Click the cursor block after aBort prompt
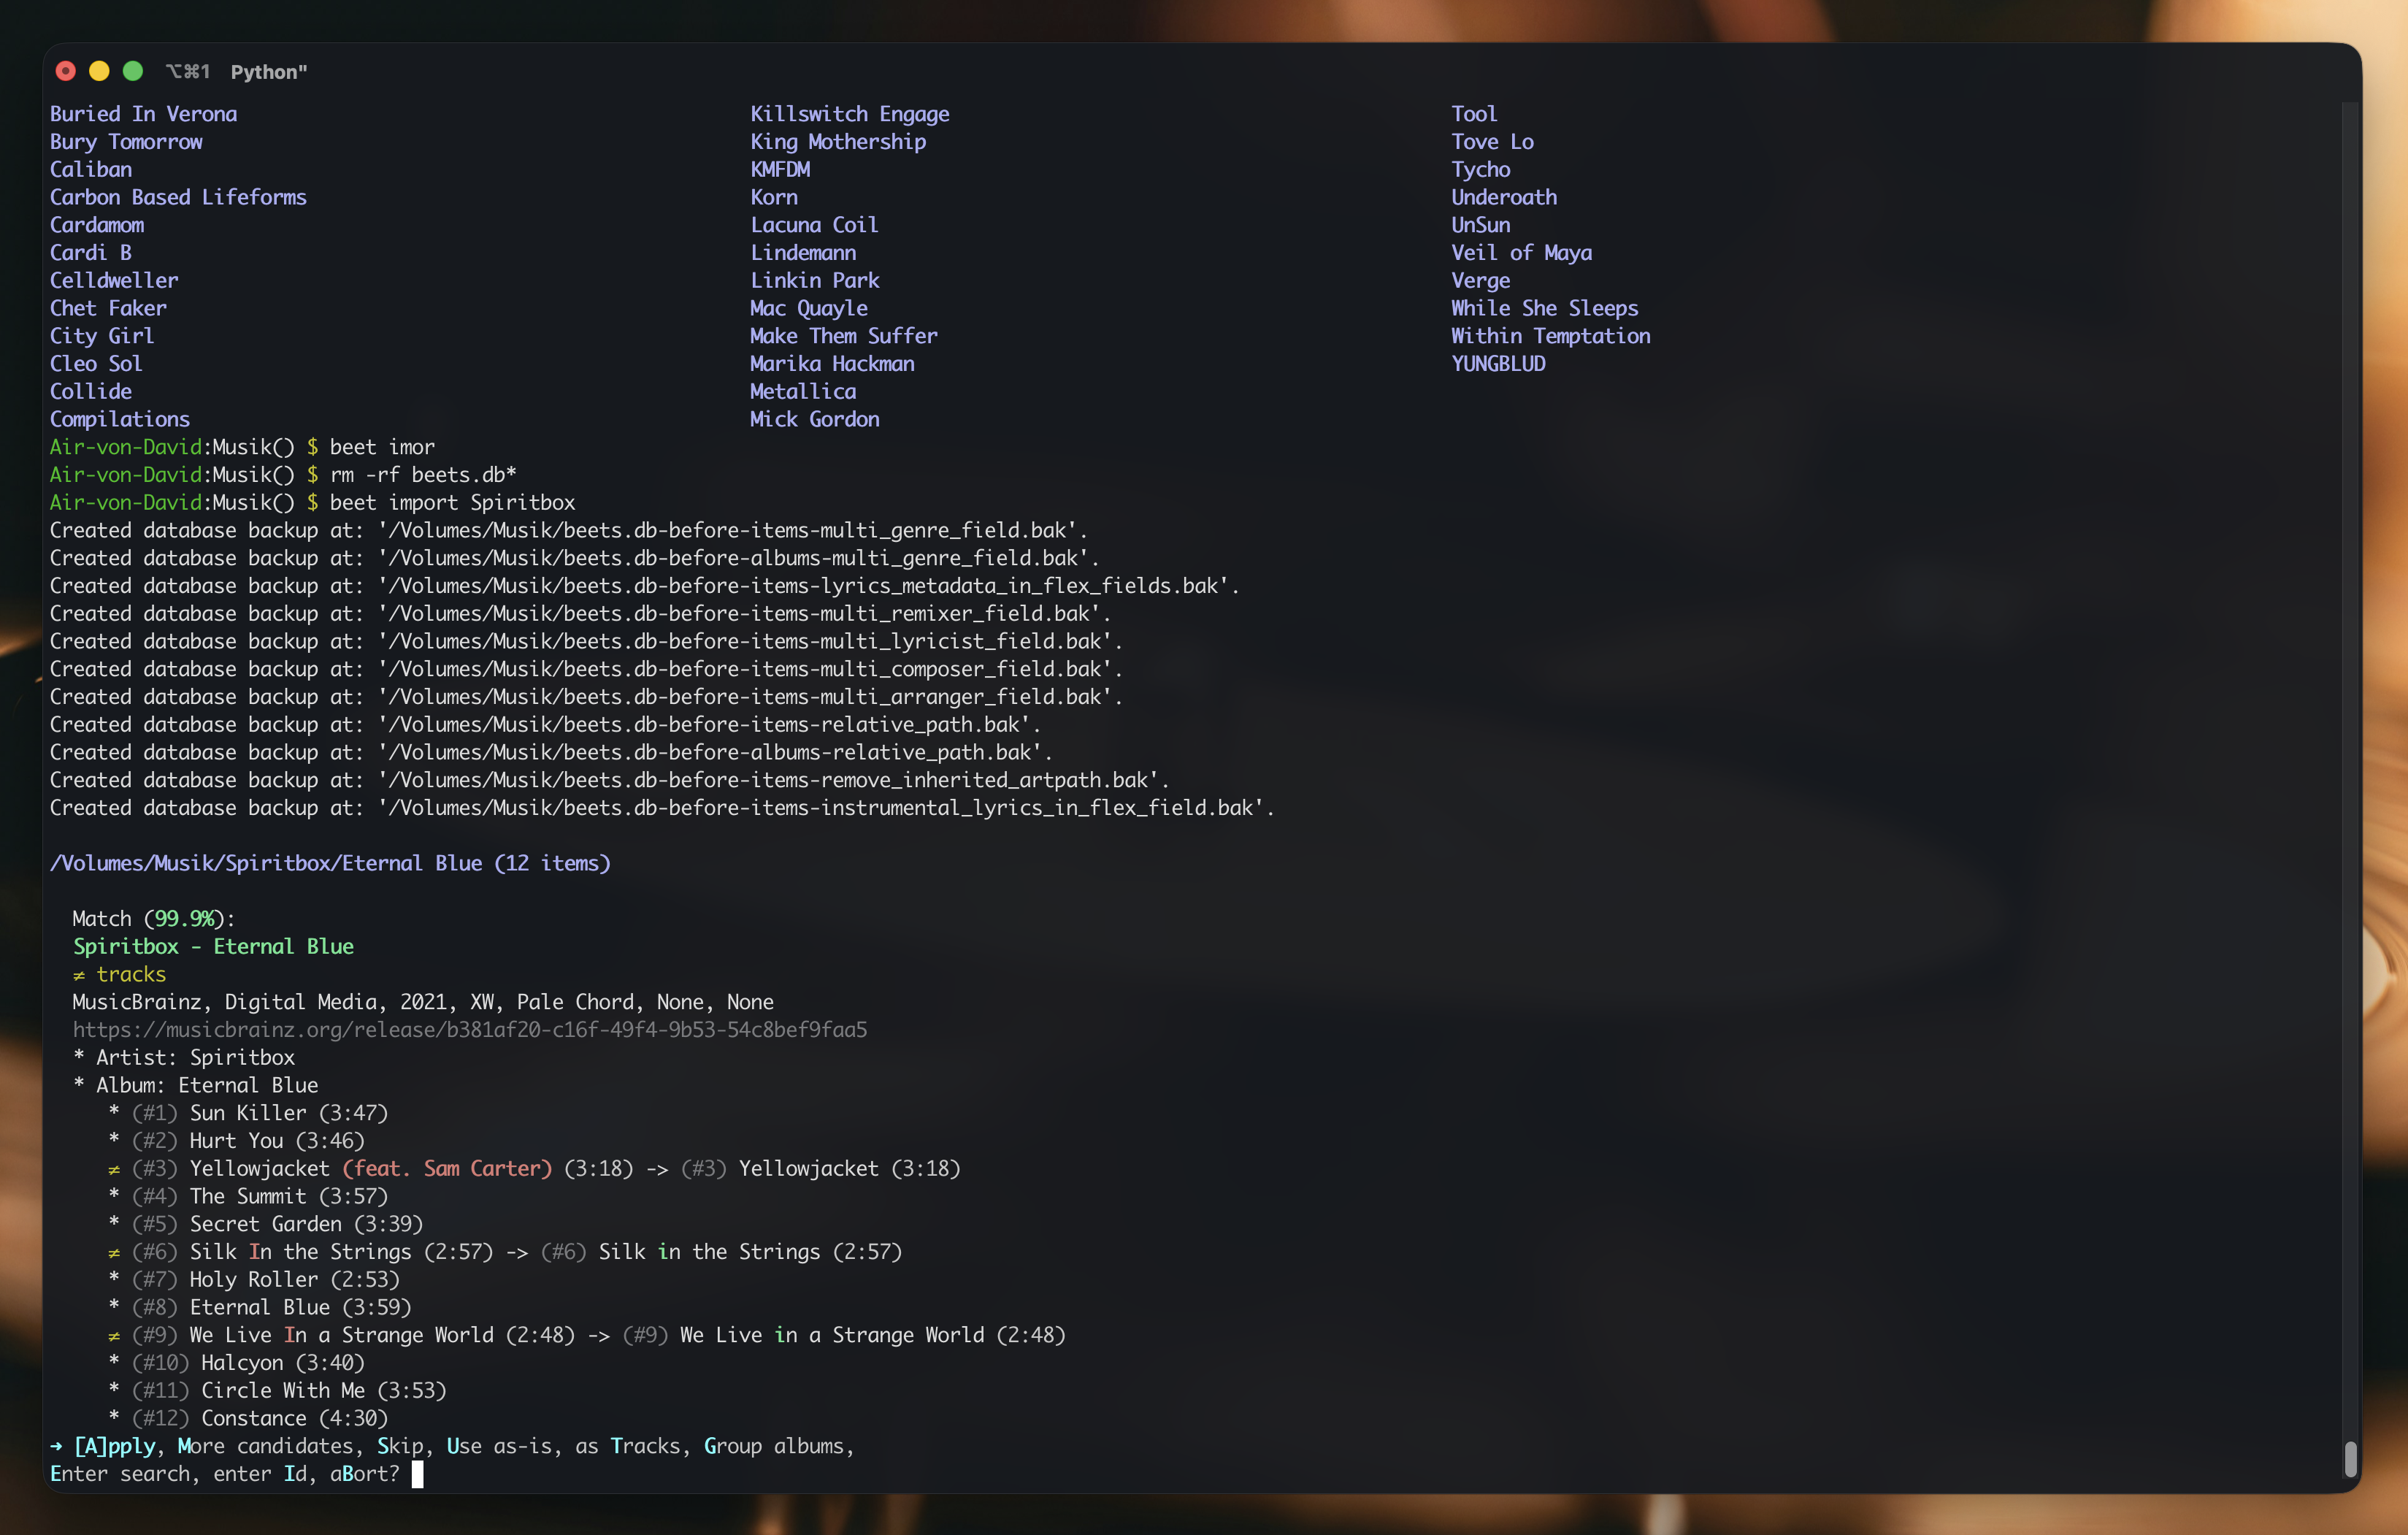2408x1535 pixels. click(x=418, y=1474)
